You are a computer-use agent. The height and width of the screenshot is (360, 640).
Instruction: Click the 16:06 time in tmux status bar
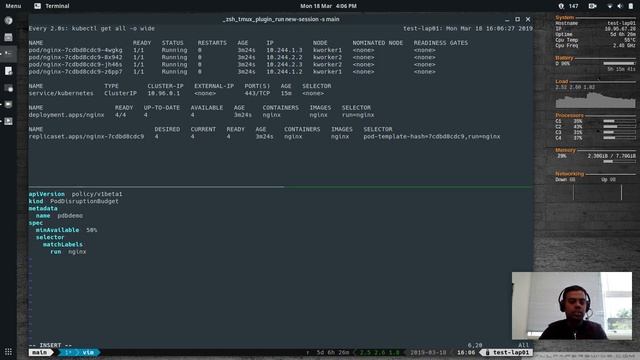(x=466, y=352)
